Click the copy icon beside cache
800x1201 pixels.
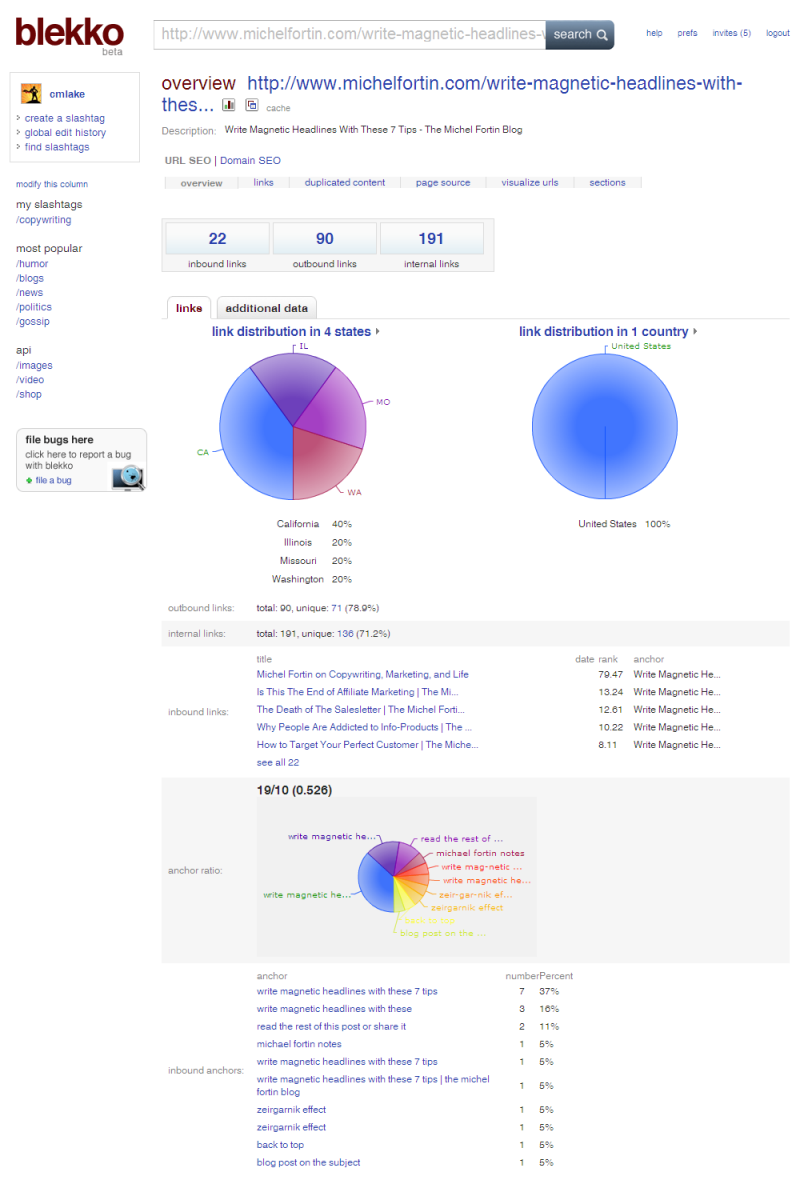[x=251, y=105]
